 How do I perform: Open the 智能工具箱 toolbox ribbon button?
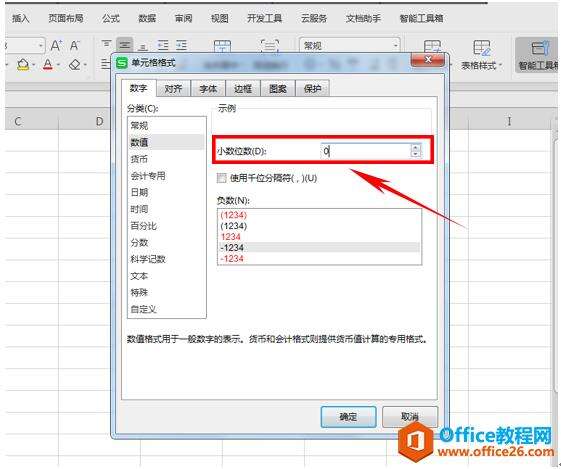tap(538, 55)
